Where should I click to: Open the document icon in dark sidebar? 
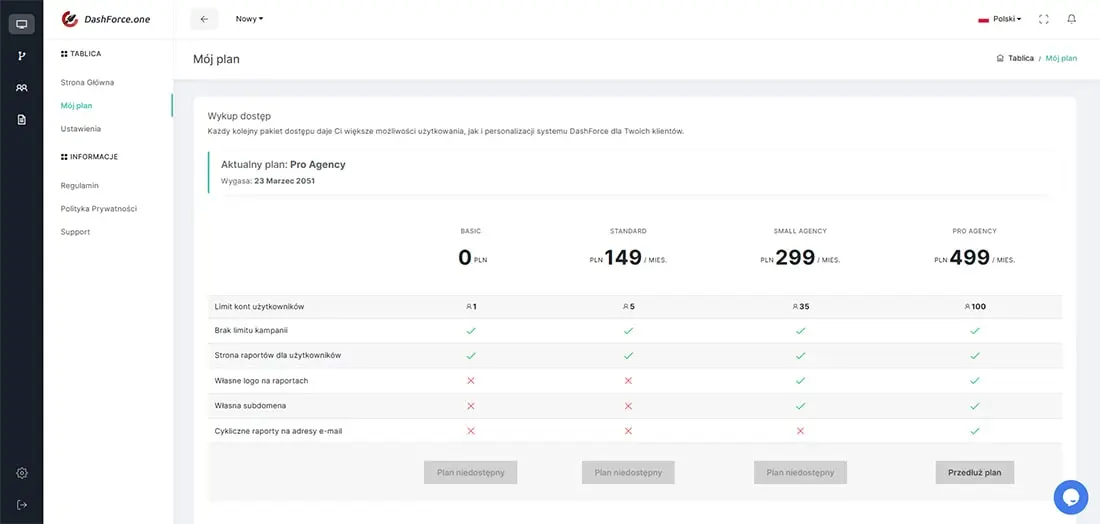[22, 119]
